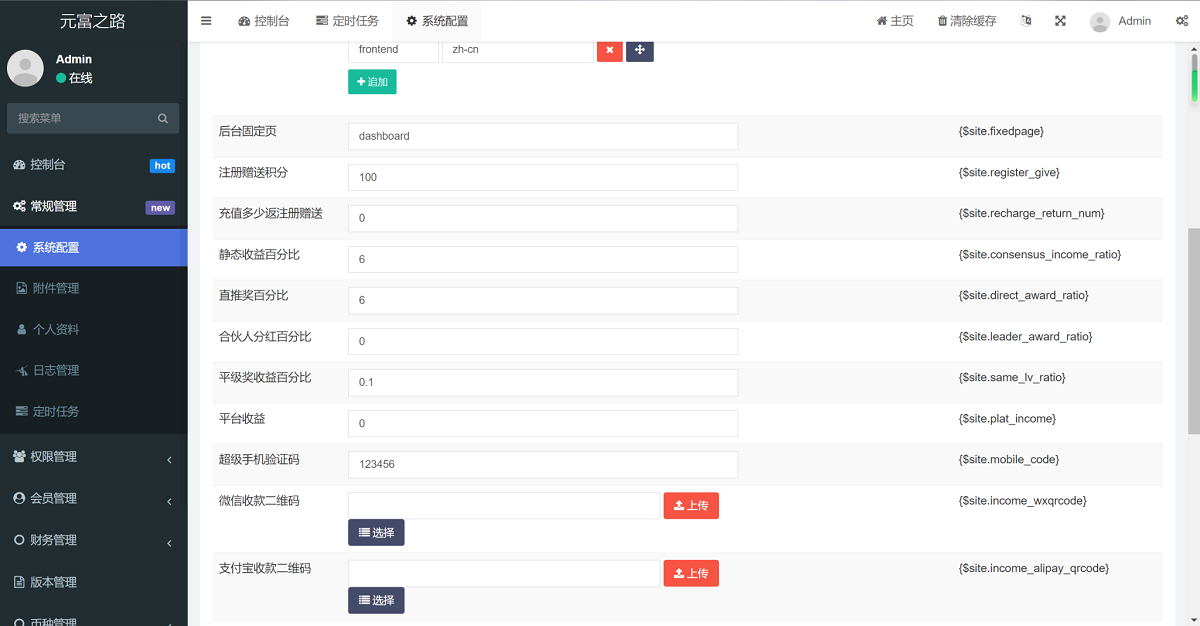Click the 清除缓存 link in header
The height and width of the screenshot is (626, 1200).
click(966, 21)
